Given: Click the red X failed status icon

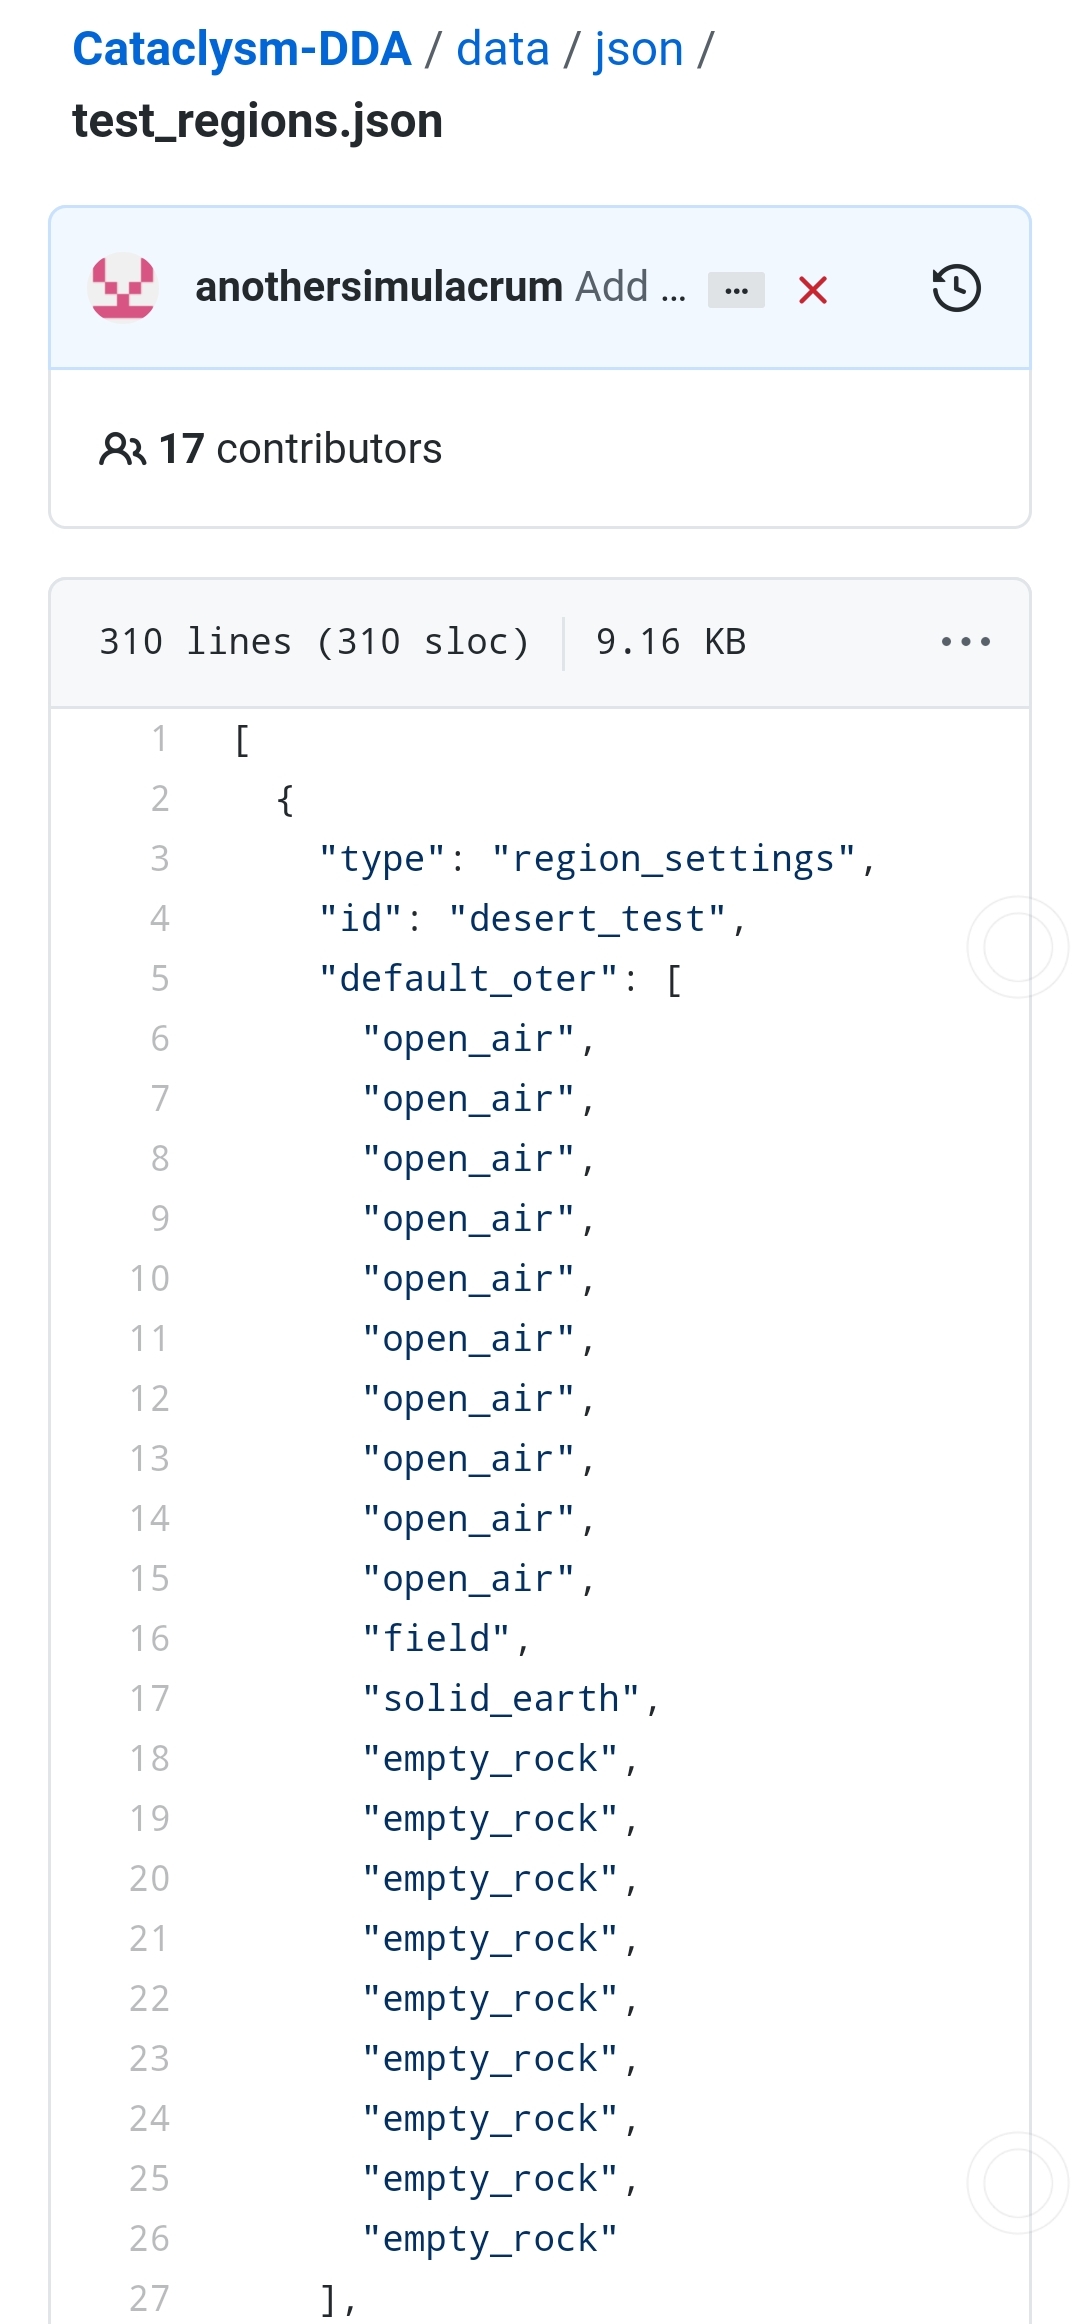Looking at the screenshot, I should click(813, 290).
